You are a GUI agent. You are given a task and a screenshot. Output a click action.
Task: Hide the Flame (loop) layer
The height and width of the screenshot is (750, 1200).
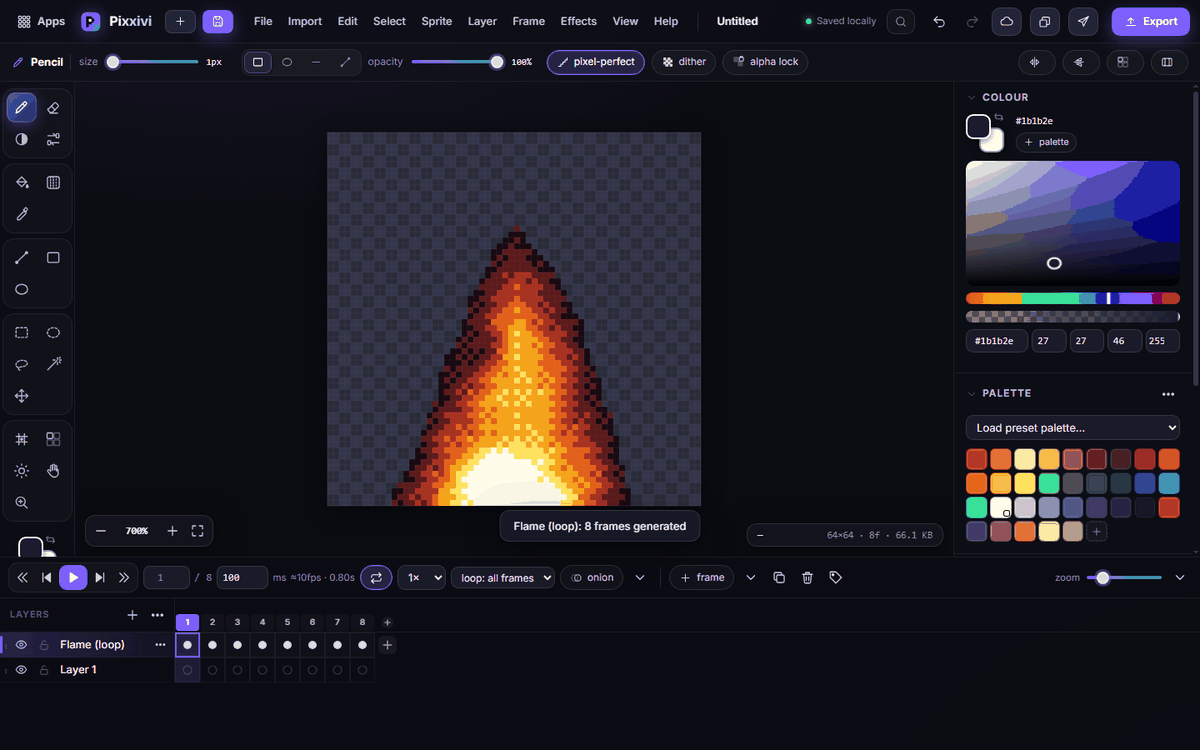(x=21, y=645)
